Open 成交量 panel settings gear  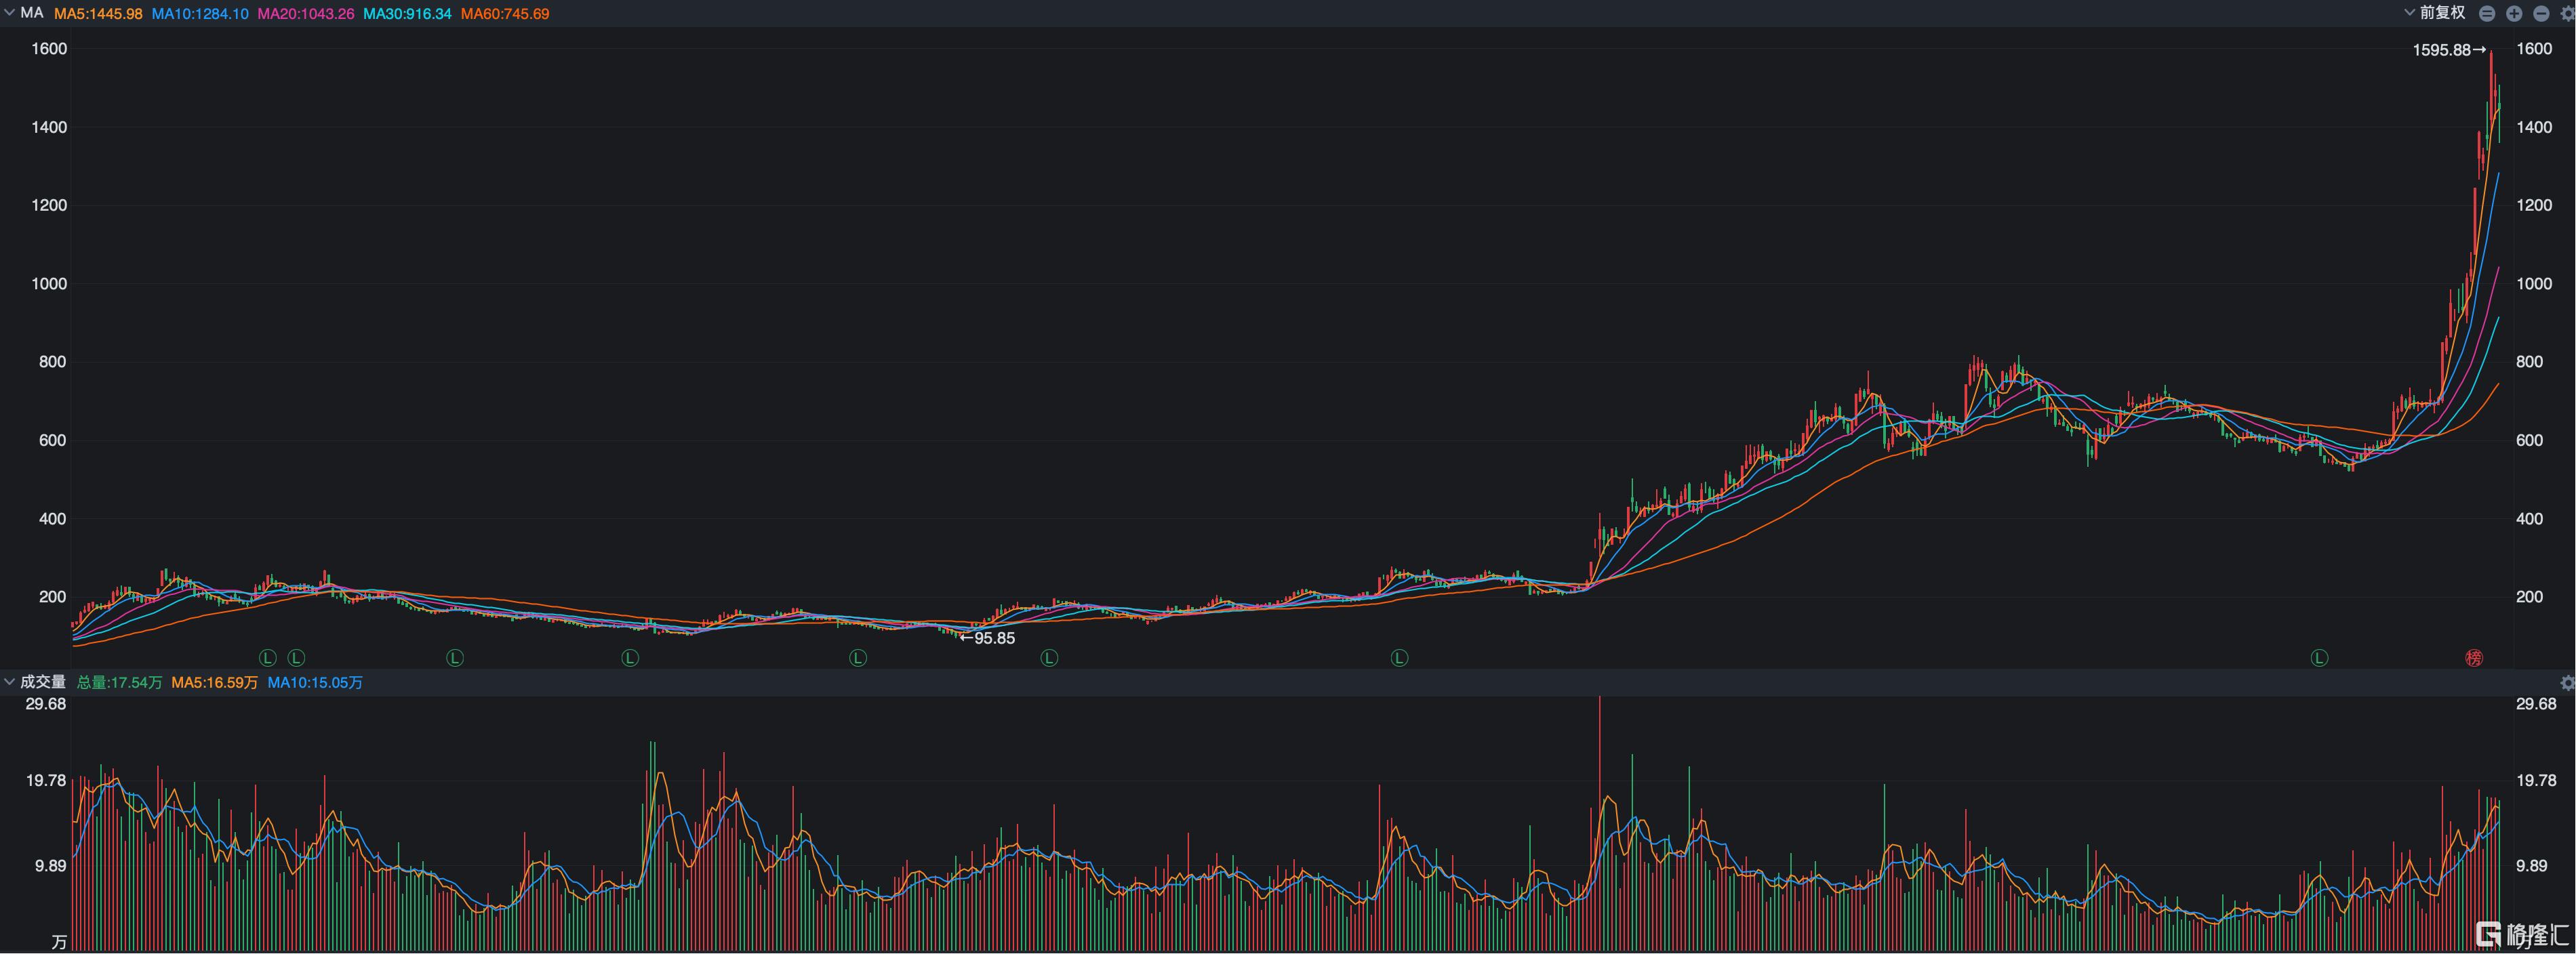[2567, 682]
